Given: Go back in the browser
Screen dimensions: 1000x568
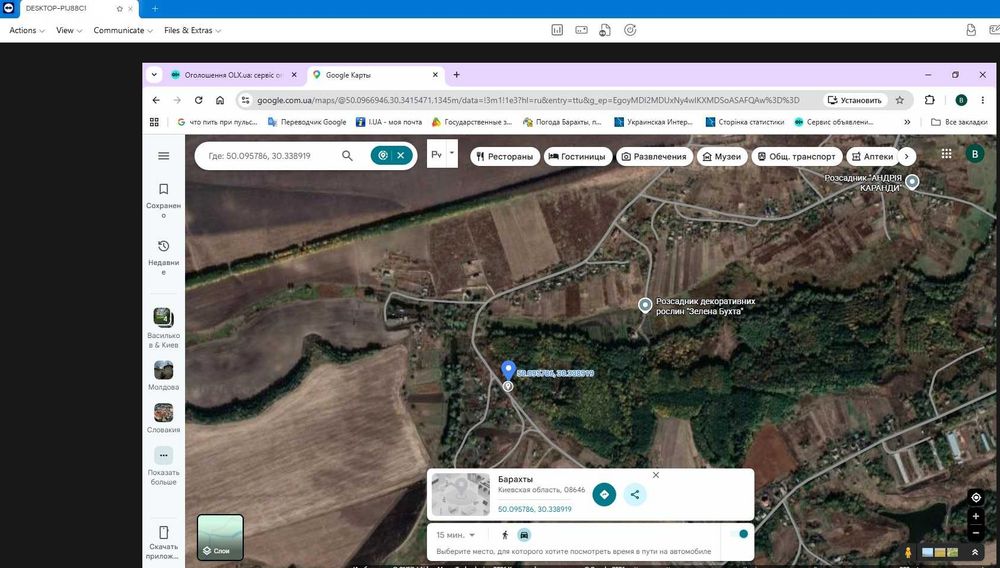Looking at the screenshot, I should [156, 100].
